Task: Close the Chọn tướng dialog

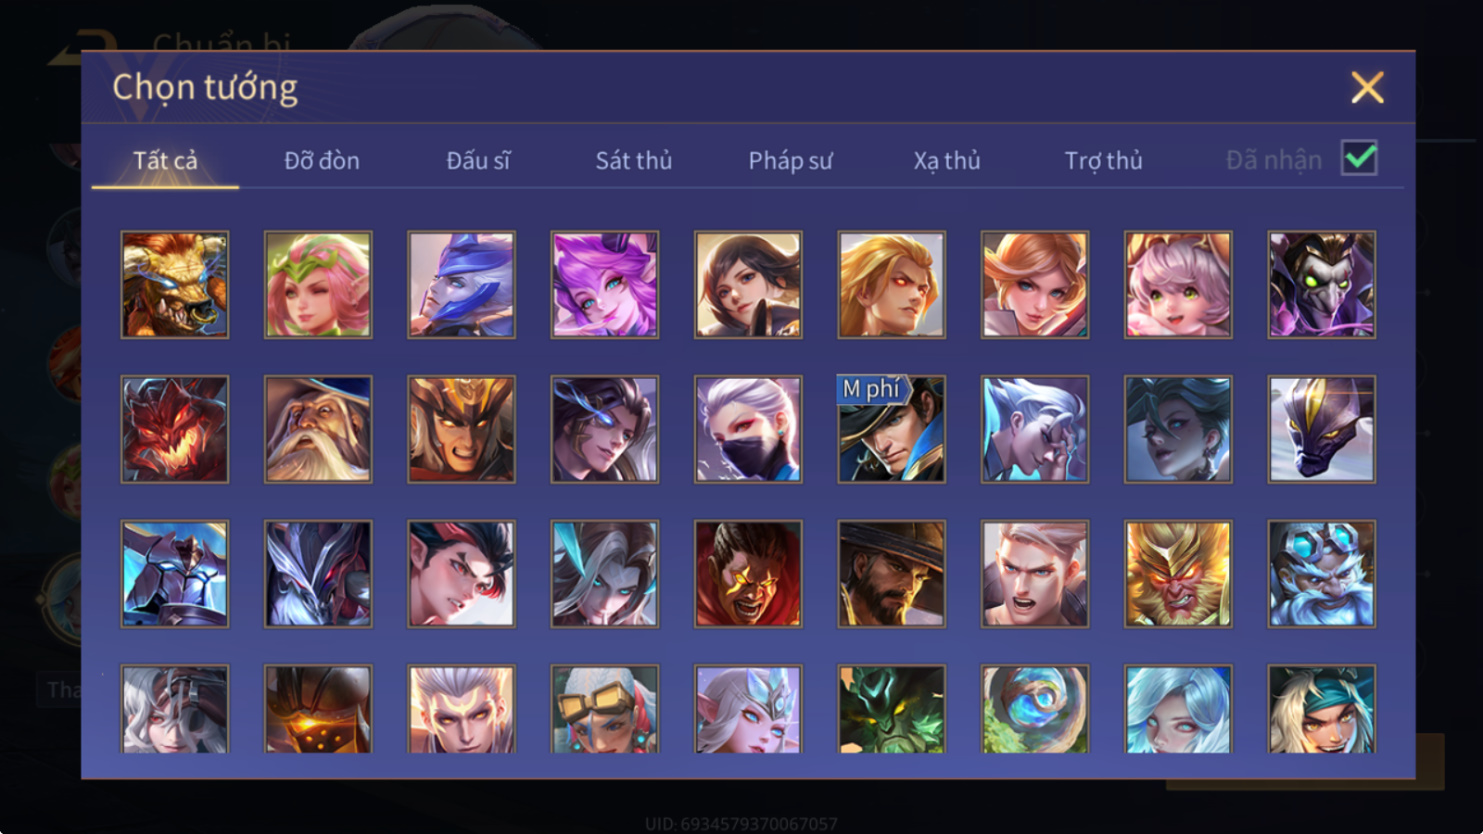Action: 1367,87
